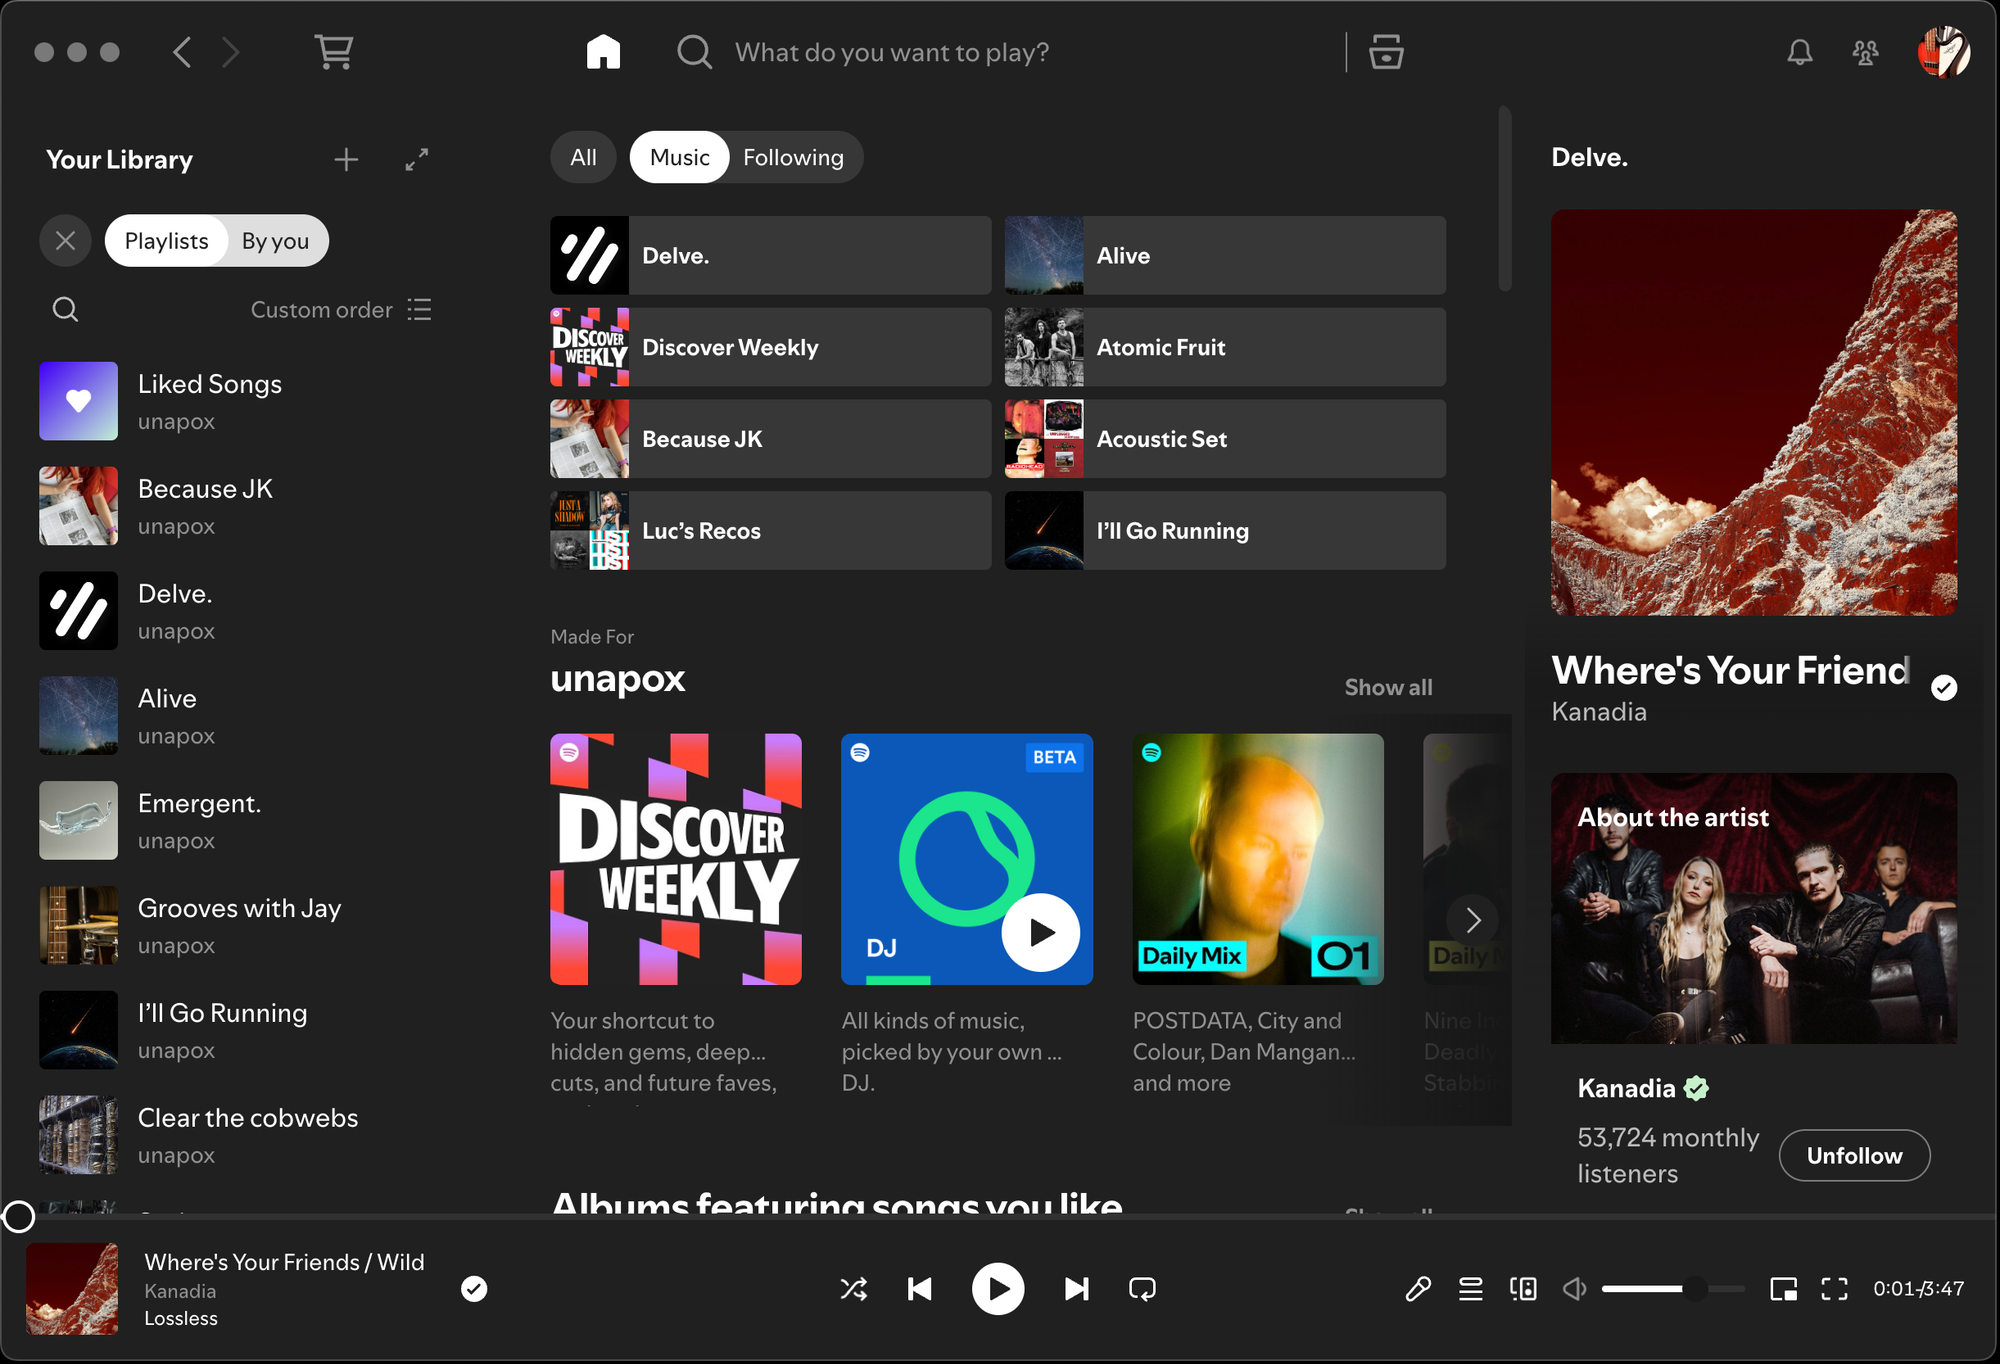Toggle saved checkmark in the player bar
Image resolution: width=2000 pixels, height=1364 pixels.
(x=474, y=1289)
